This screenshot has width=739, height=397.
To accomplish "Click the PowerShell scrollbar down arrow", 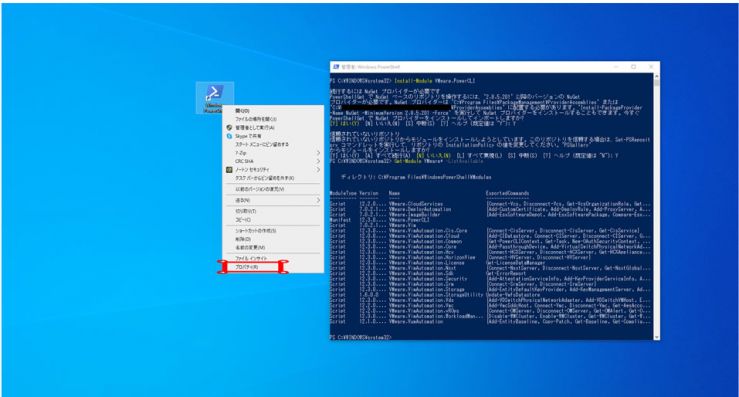I will click(657, 337).
